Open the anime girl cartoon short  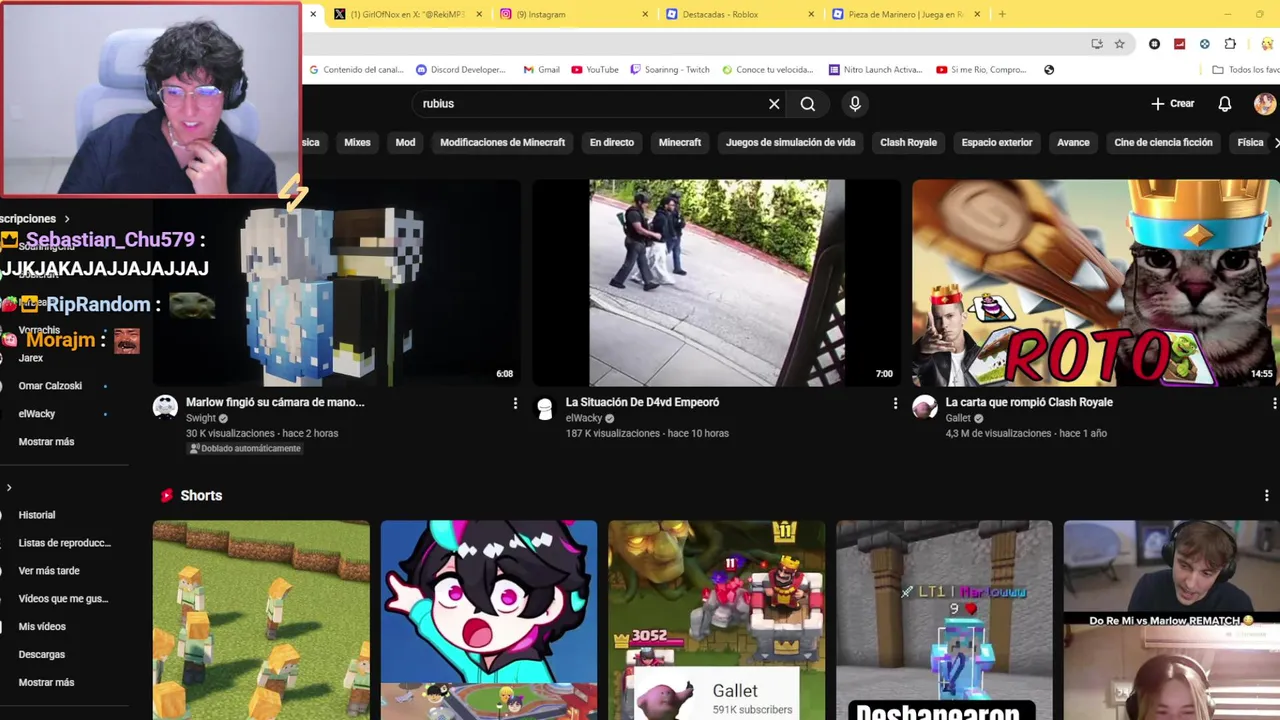(x=489, y=620)
